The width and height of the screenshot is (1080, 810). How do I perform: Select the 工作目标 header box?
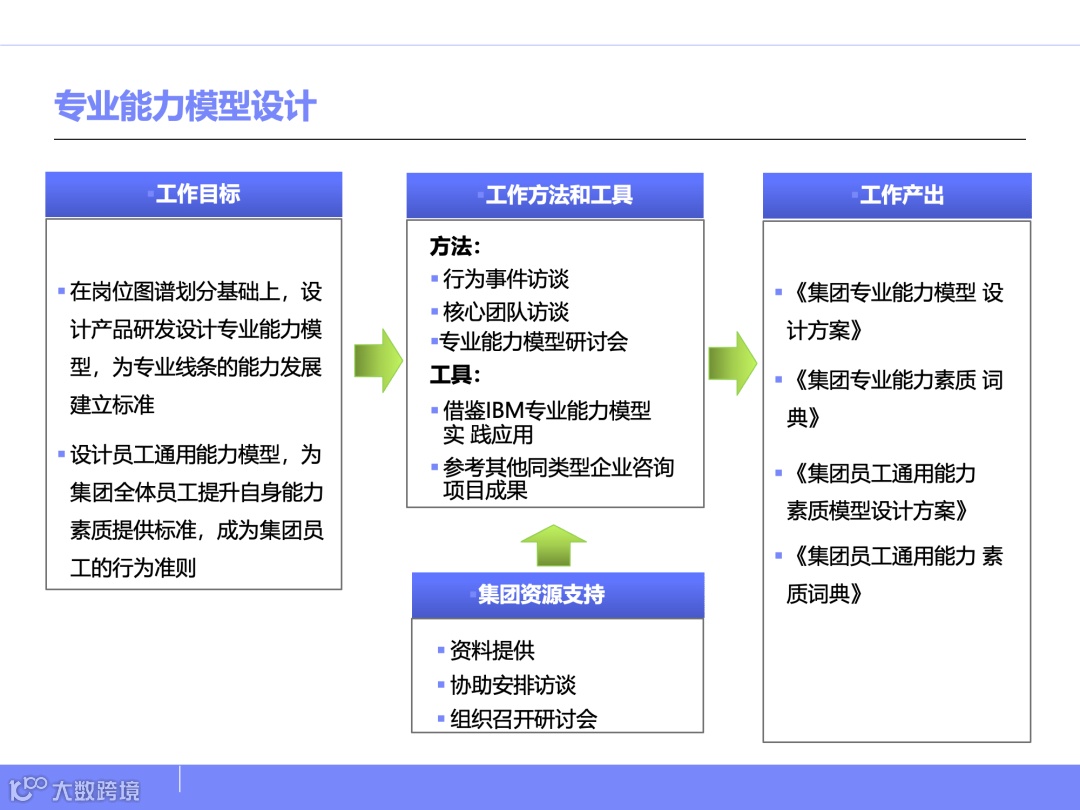pyautogui.click(x=194, y=194)
